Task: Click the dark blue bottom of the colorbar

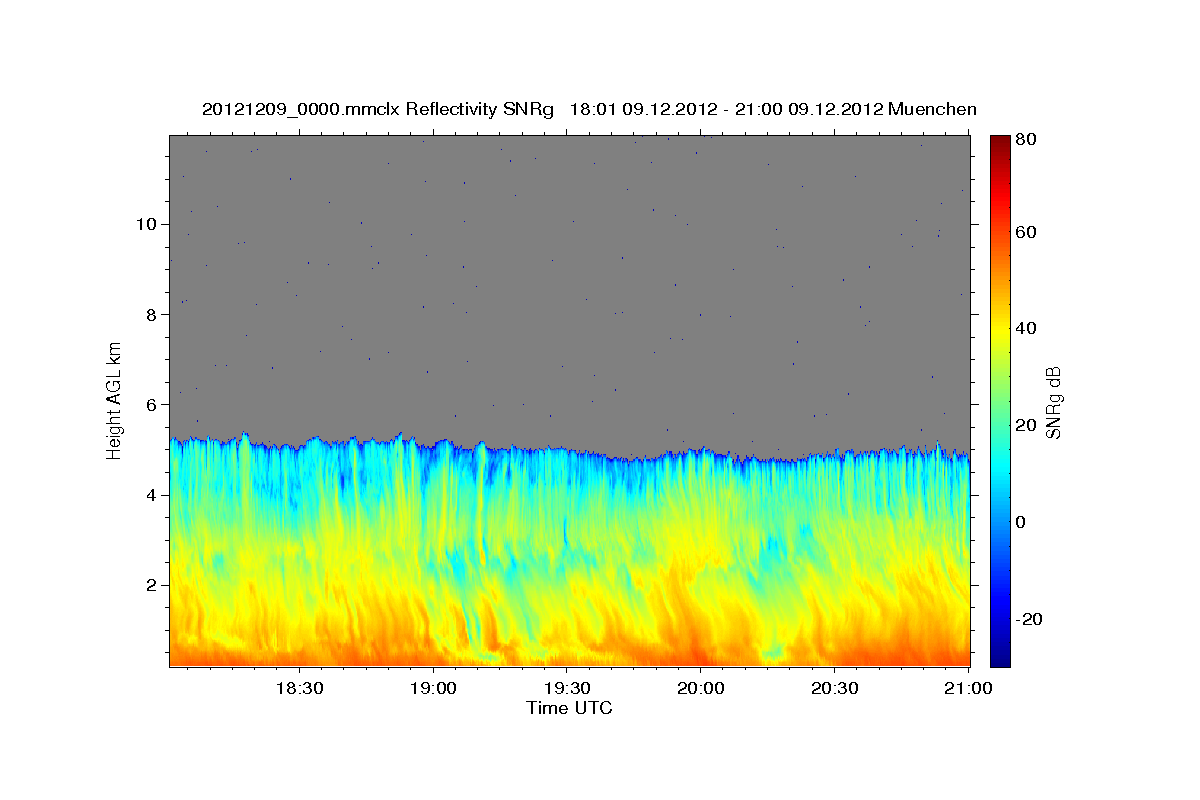Action: (x=1000, y=656)
